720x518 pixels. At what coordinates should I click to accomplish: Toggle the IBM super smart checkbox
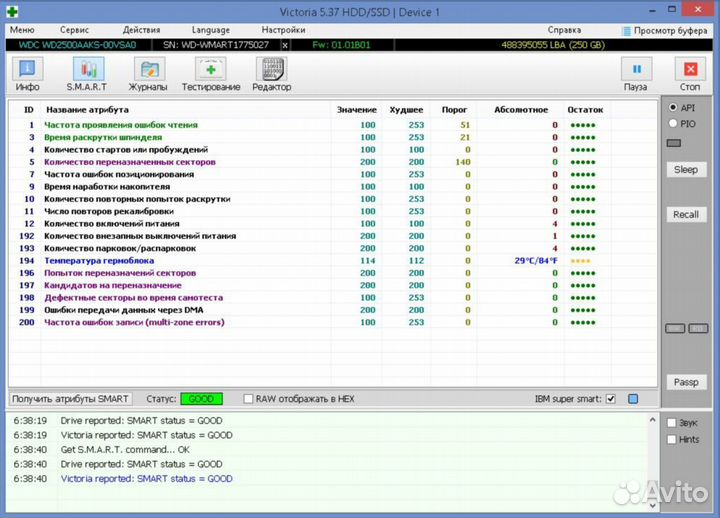(611, 399)
